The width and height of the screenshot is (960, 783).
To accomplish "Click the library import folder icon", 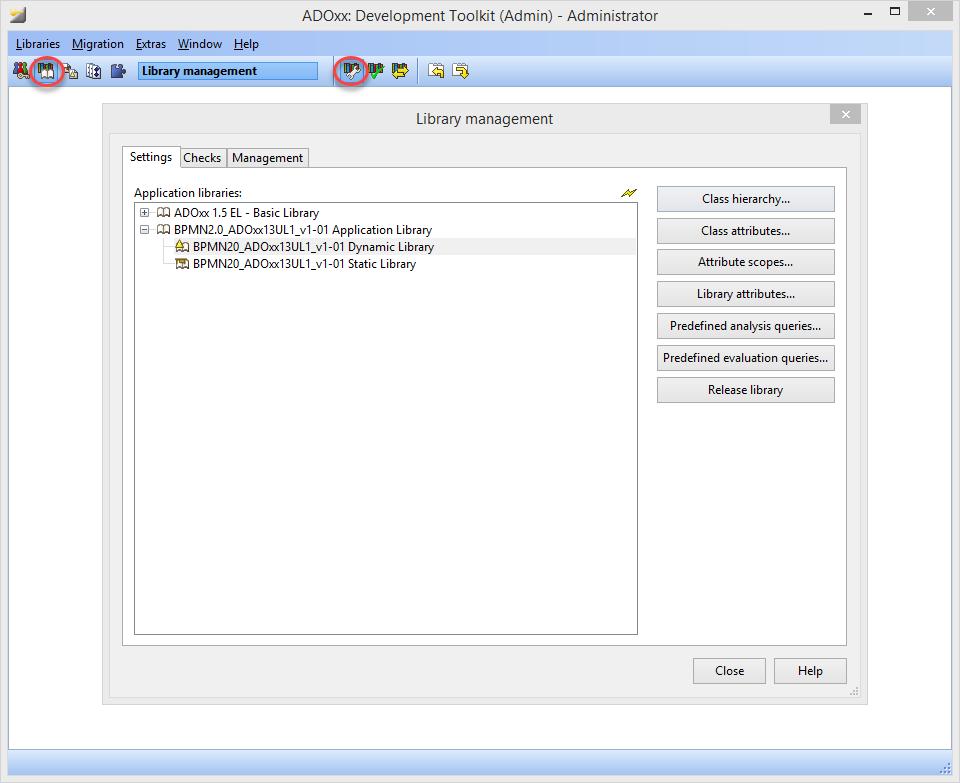I will tap(436, 71).
